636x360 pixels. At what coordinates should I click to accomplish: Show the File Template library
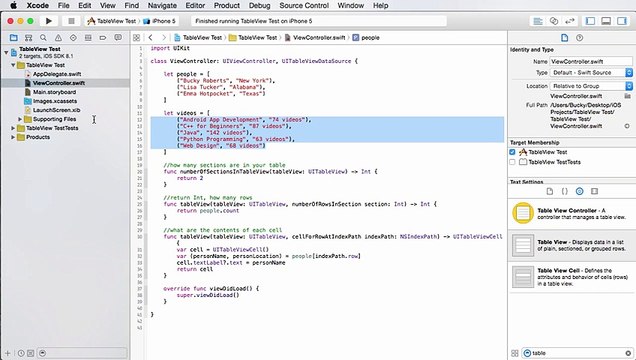coord(550,191)
